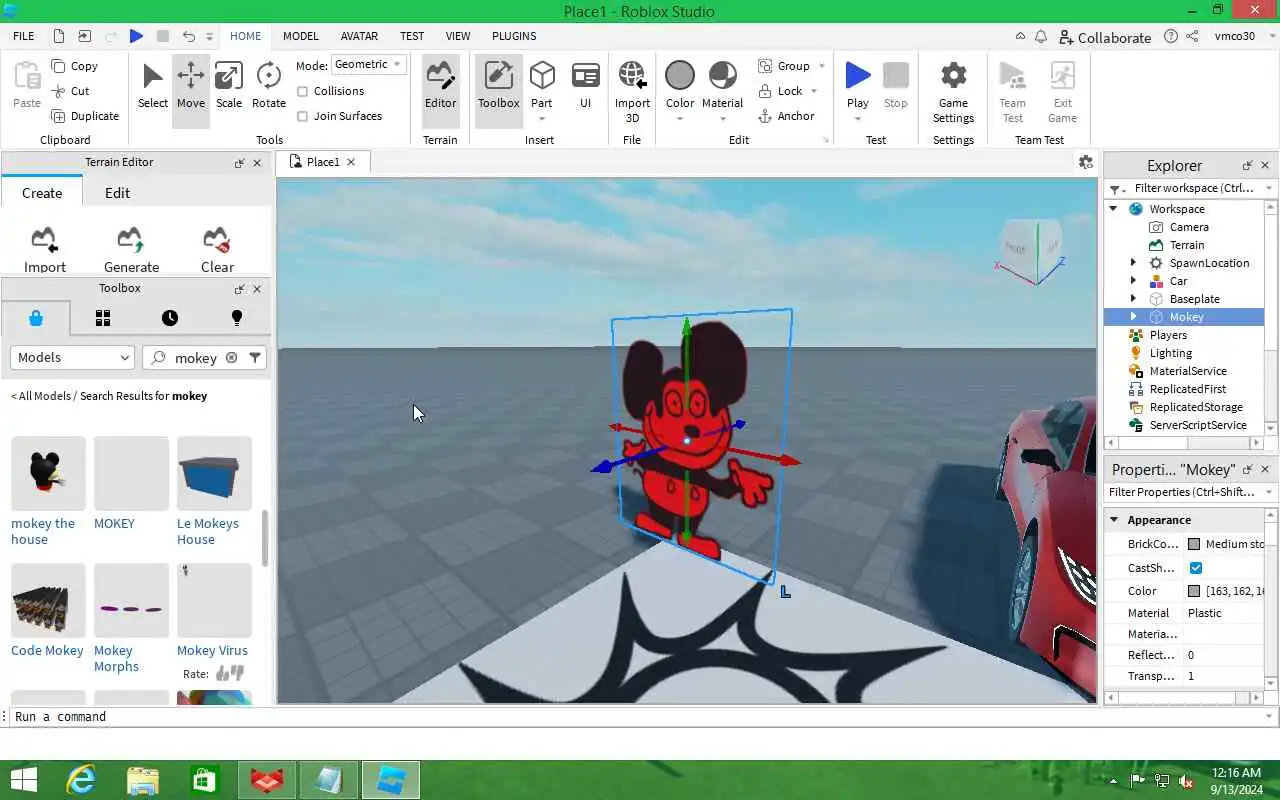Select Lighting in the Explorer
This screenshot has width=1280, height=800.
(x=1170, y=353)
